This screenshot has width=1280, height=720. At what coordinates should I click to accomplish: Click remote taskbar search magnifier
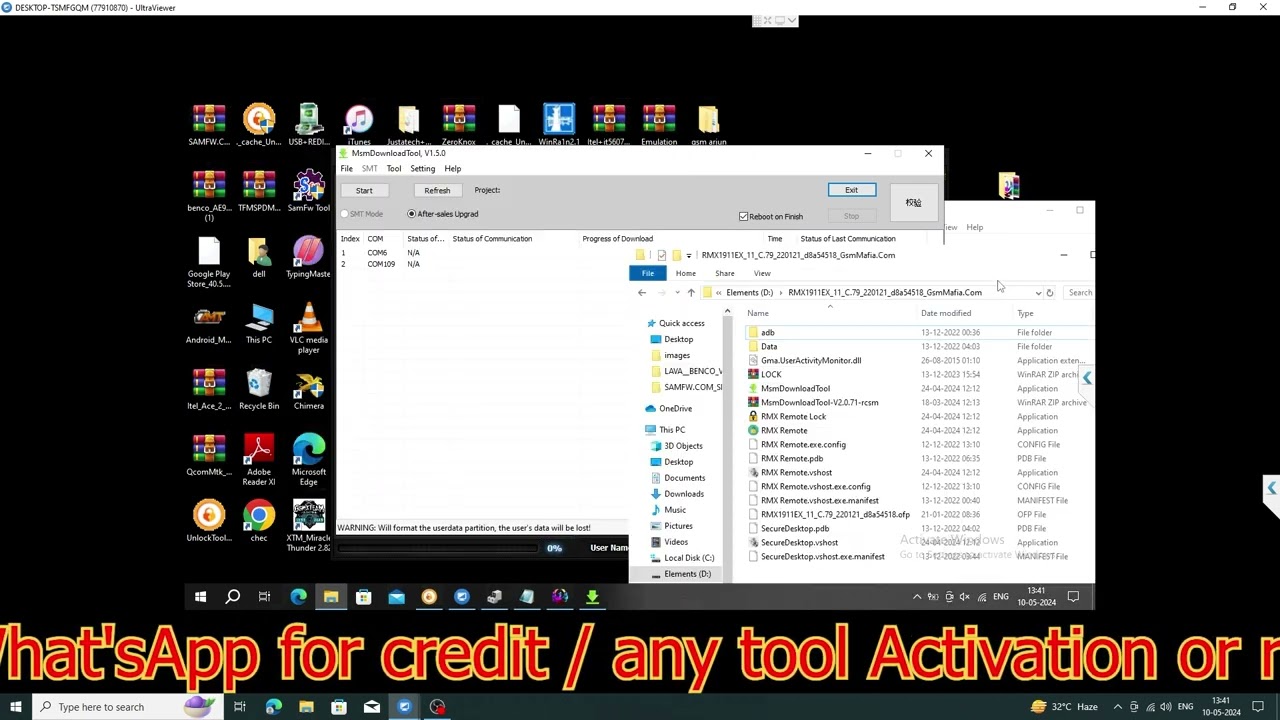tap(232, 597)
